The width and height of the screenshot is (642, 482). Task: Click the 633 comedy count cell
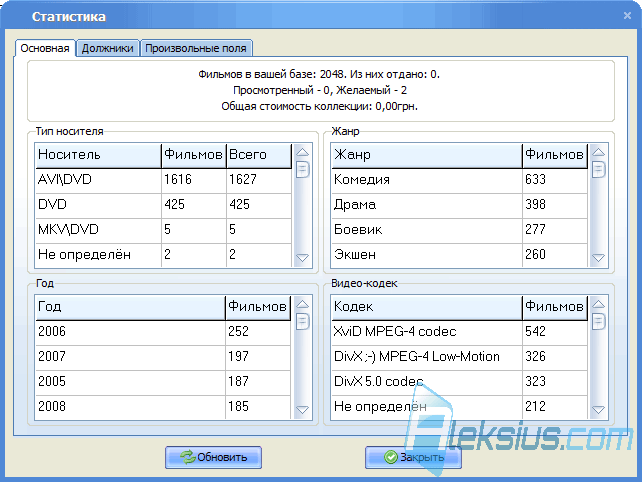point(555,180)
